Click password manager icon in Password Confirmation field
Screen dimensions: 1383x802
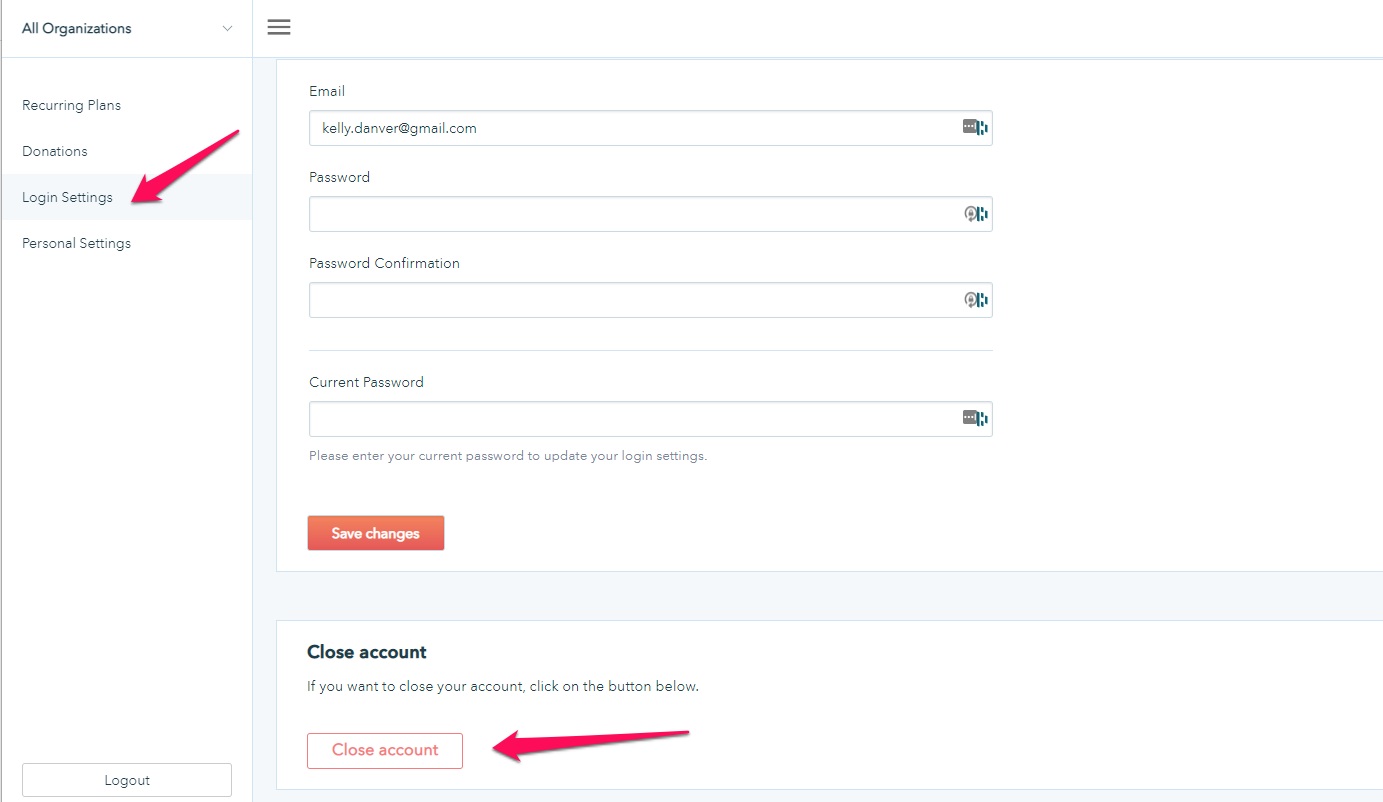[974, 300]
